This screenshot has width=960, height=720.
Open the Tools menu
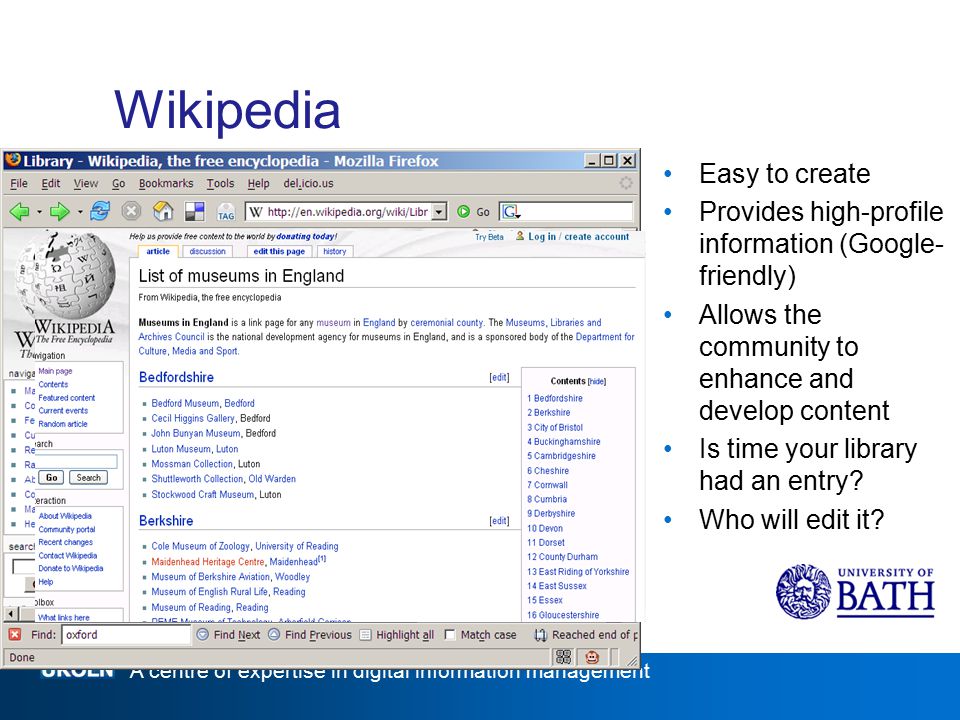(220, 183)
